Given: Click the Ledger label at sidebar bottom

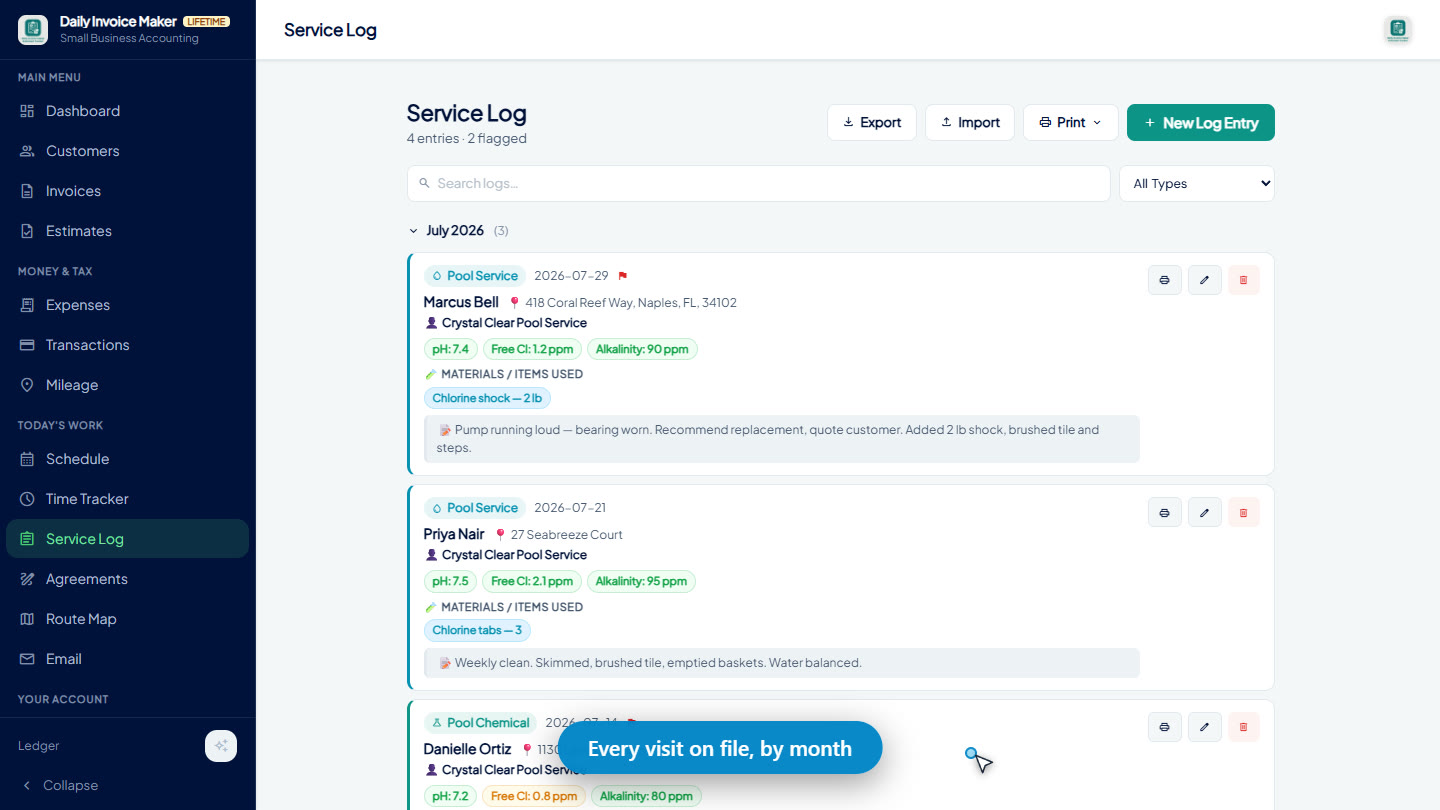Looking at the screenshot, I should tap(39, 746).
